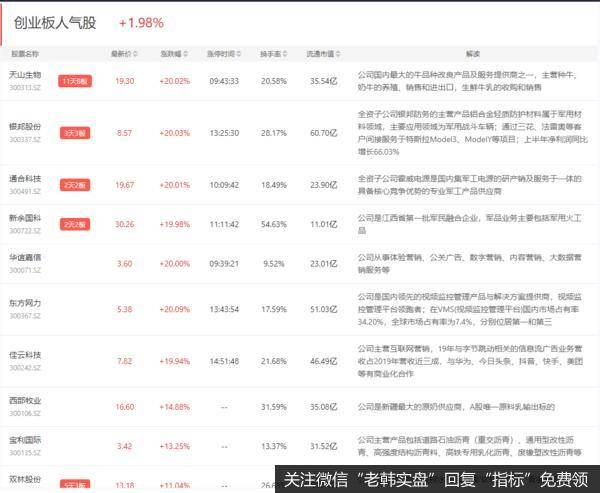Screen dimensions: 600x493
Task: Open the 双林股份 stock name
Action: pyautogui.click(x=25, y=479)
